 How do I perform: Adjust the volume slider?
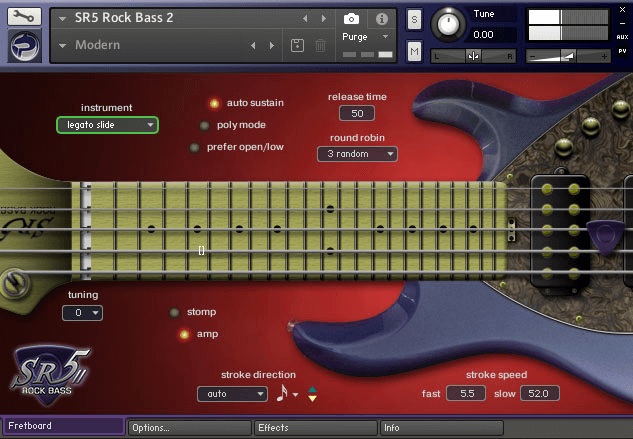click(x=568, y=56)
